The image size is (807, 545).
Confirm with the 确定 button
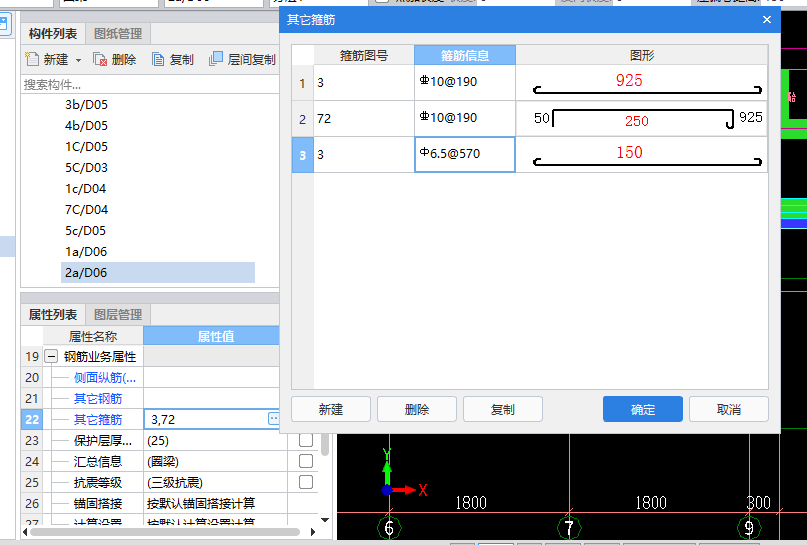(643, 409)
